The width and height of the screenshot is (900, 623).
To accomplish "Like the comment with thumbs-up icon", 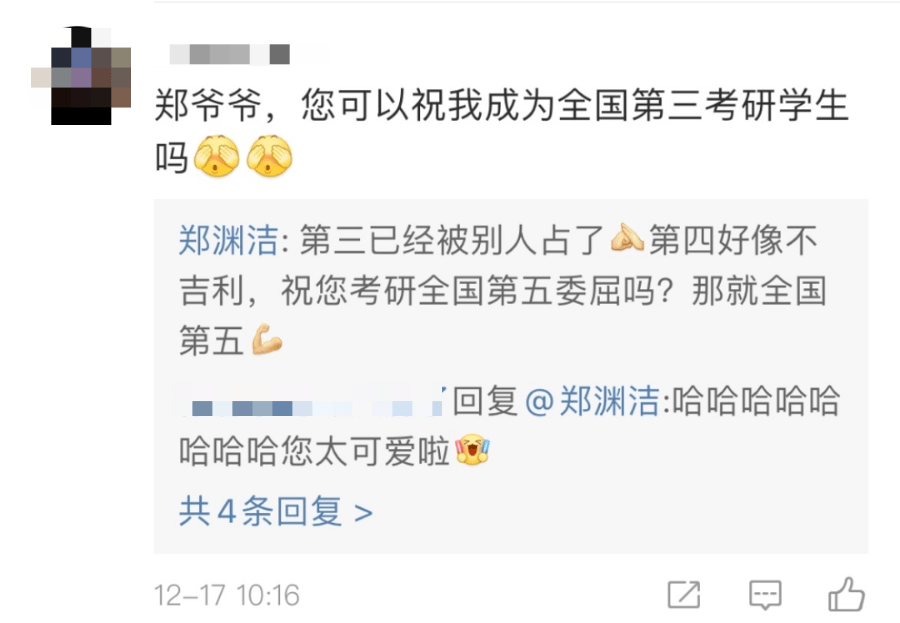I will click(847, 594).
